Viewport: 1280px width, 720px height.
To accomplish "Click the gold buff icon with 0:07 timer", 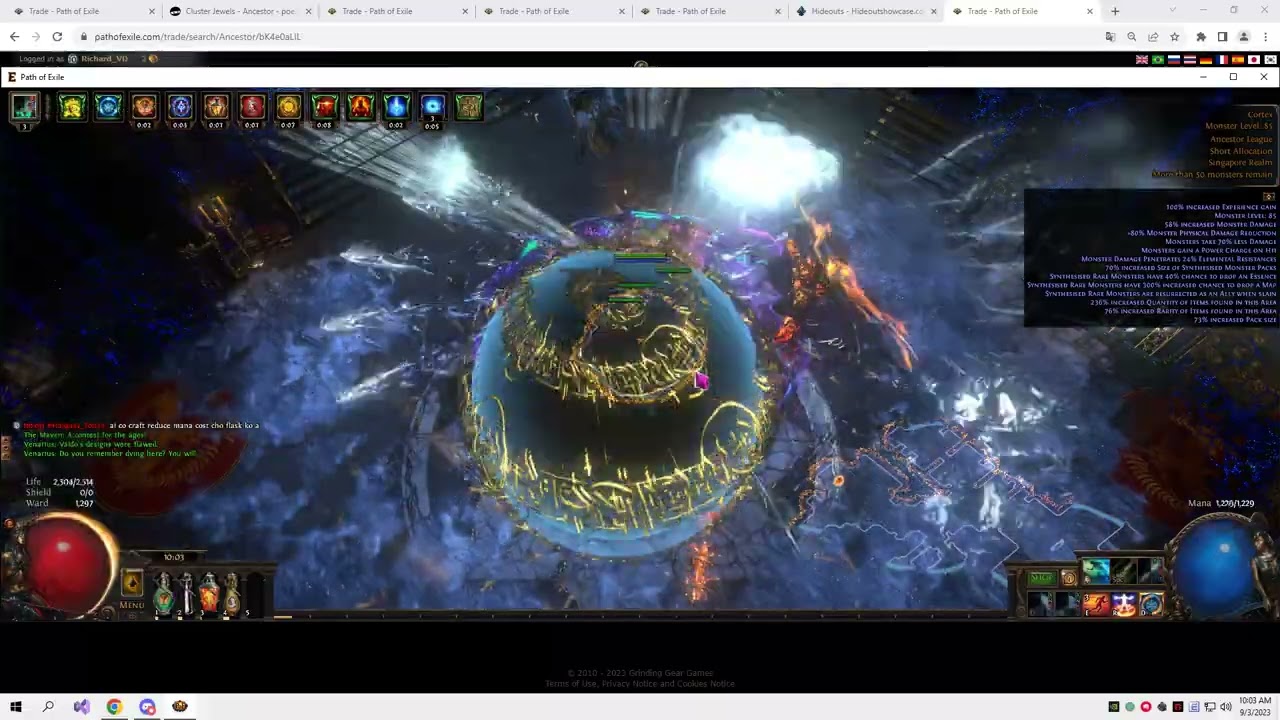I will click(x=288, y=106).
